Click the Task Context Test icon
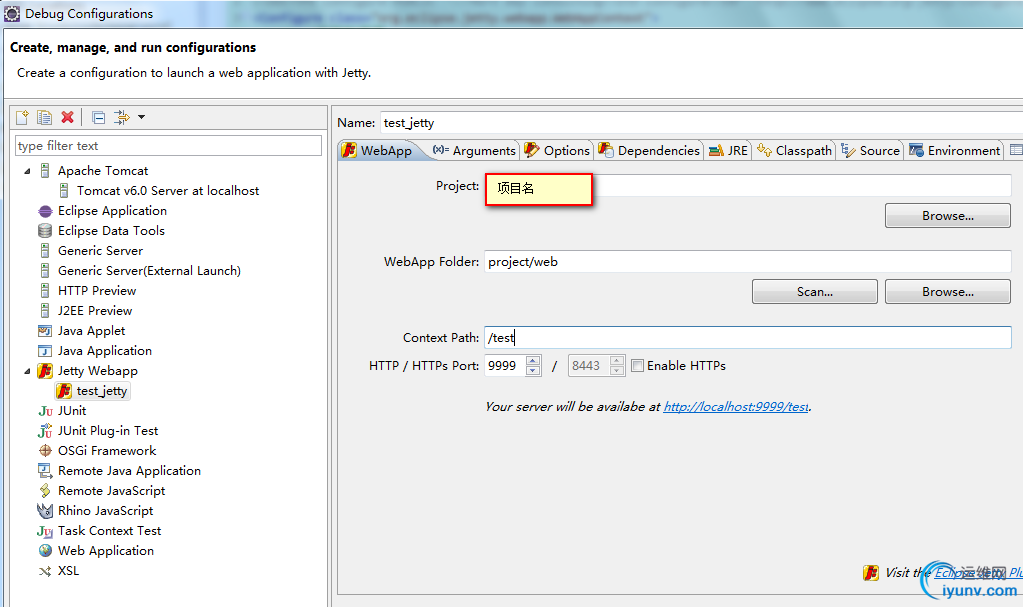This screenshot has height=607, width=1023. 45,531
